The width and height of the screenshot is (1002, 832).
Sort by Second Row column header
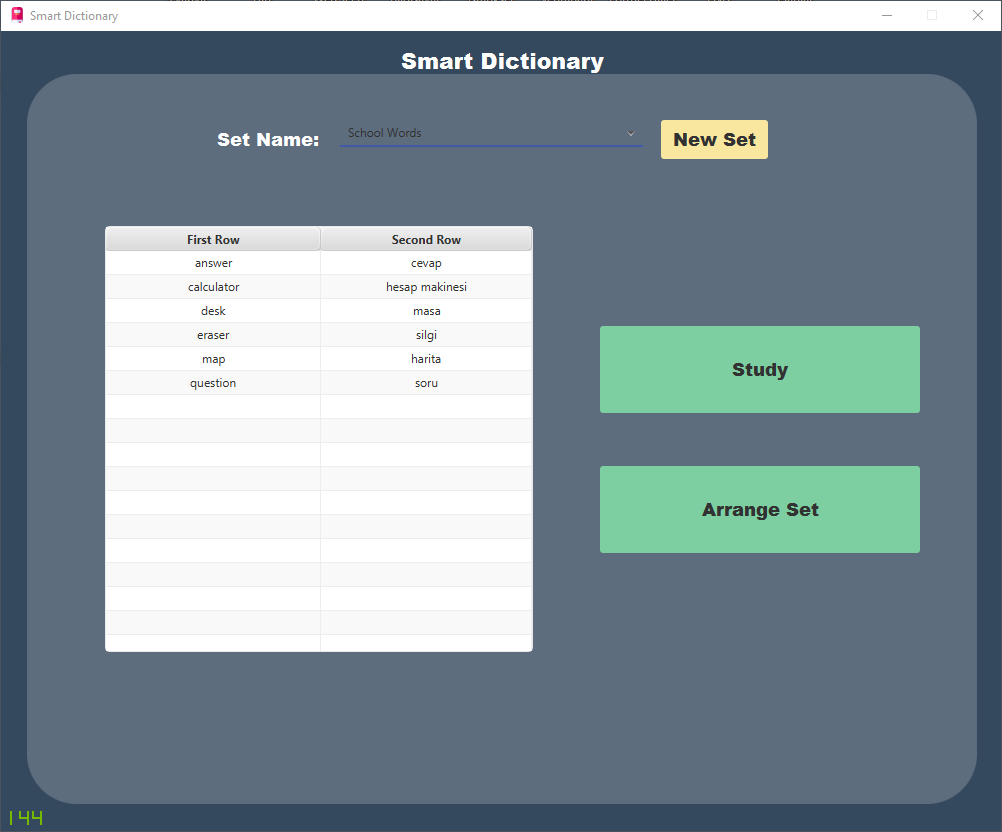click(426, 240)
